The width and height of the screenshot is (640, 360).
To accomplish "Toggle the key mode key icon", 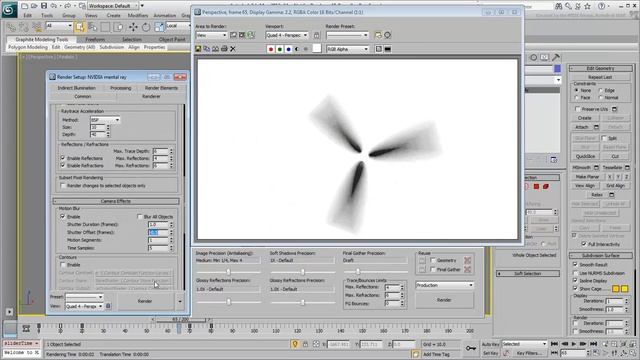I will click(x=471, y=348).
